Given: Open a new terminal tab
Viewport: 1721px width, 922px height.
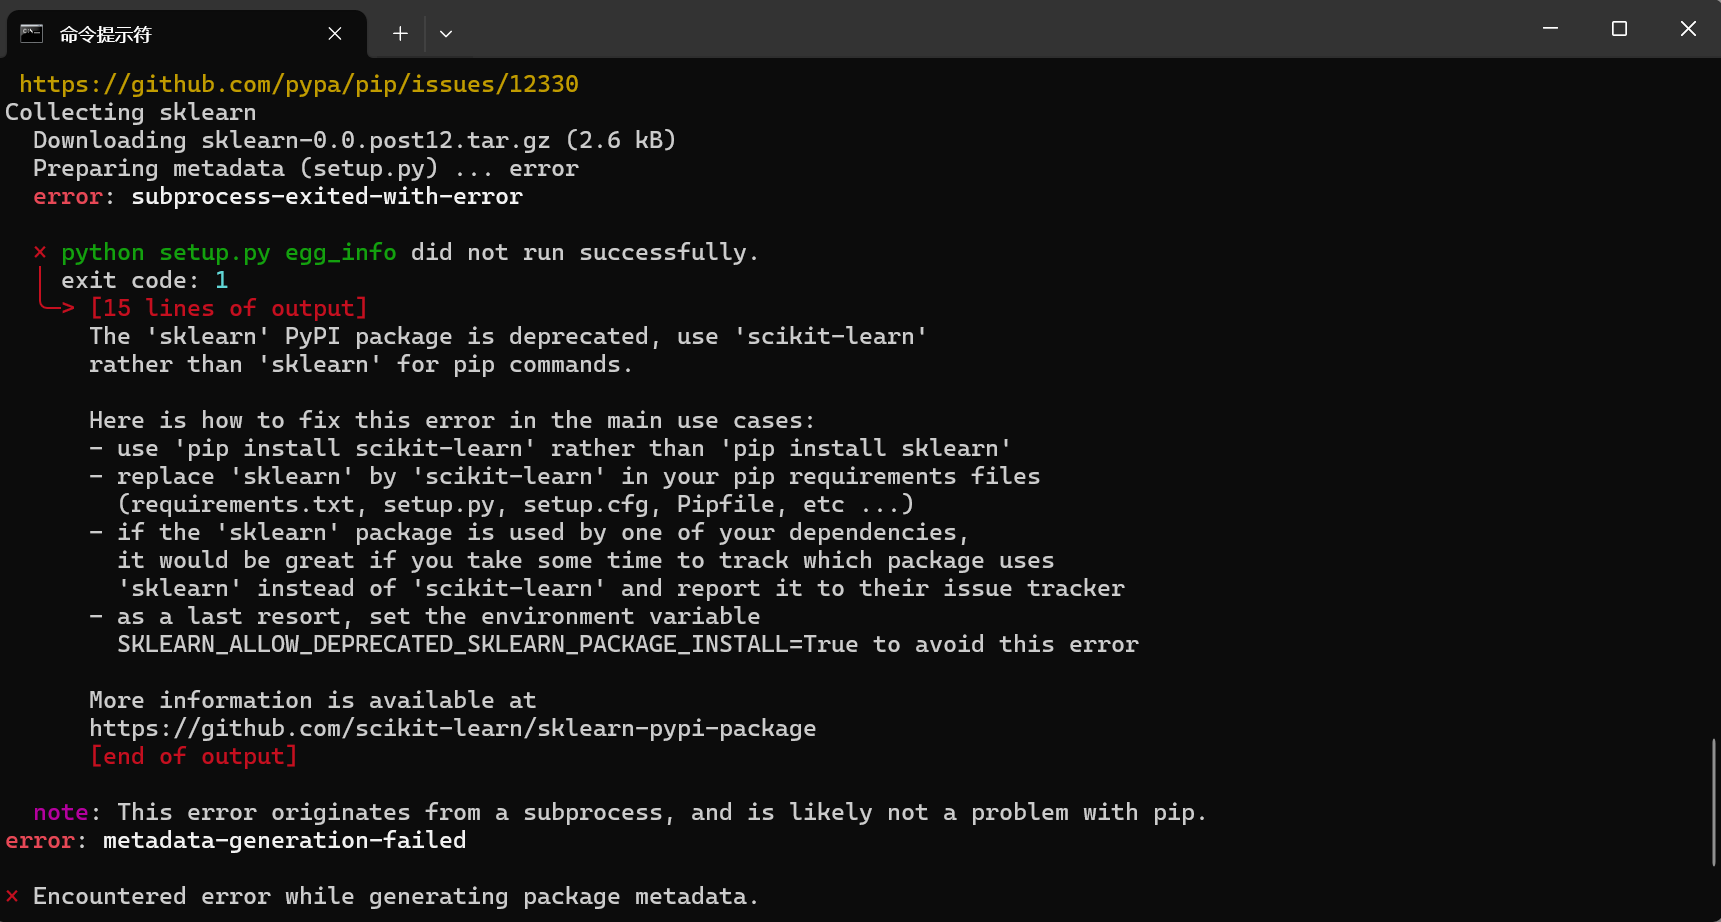Looking at the screenshot, I should (x=399, y=33).
